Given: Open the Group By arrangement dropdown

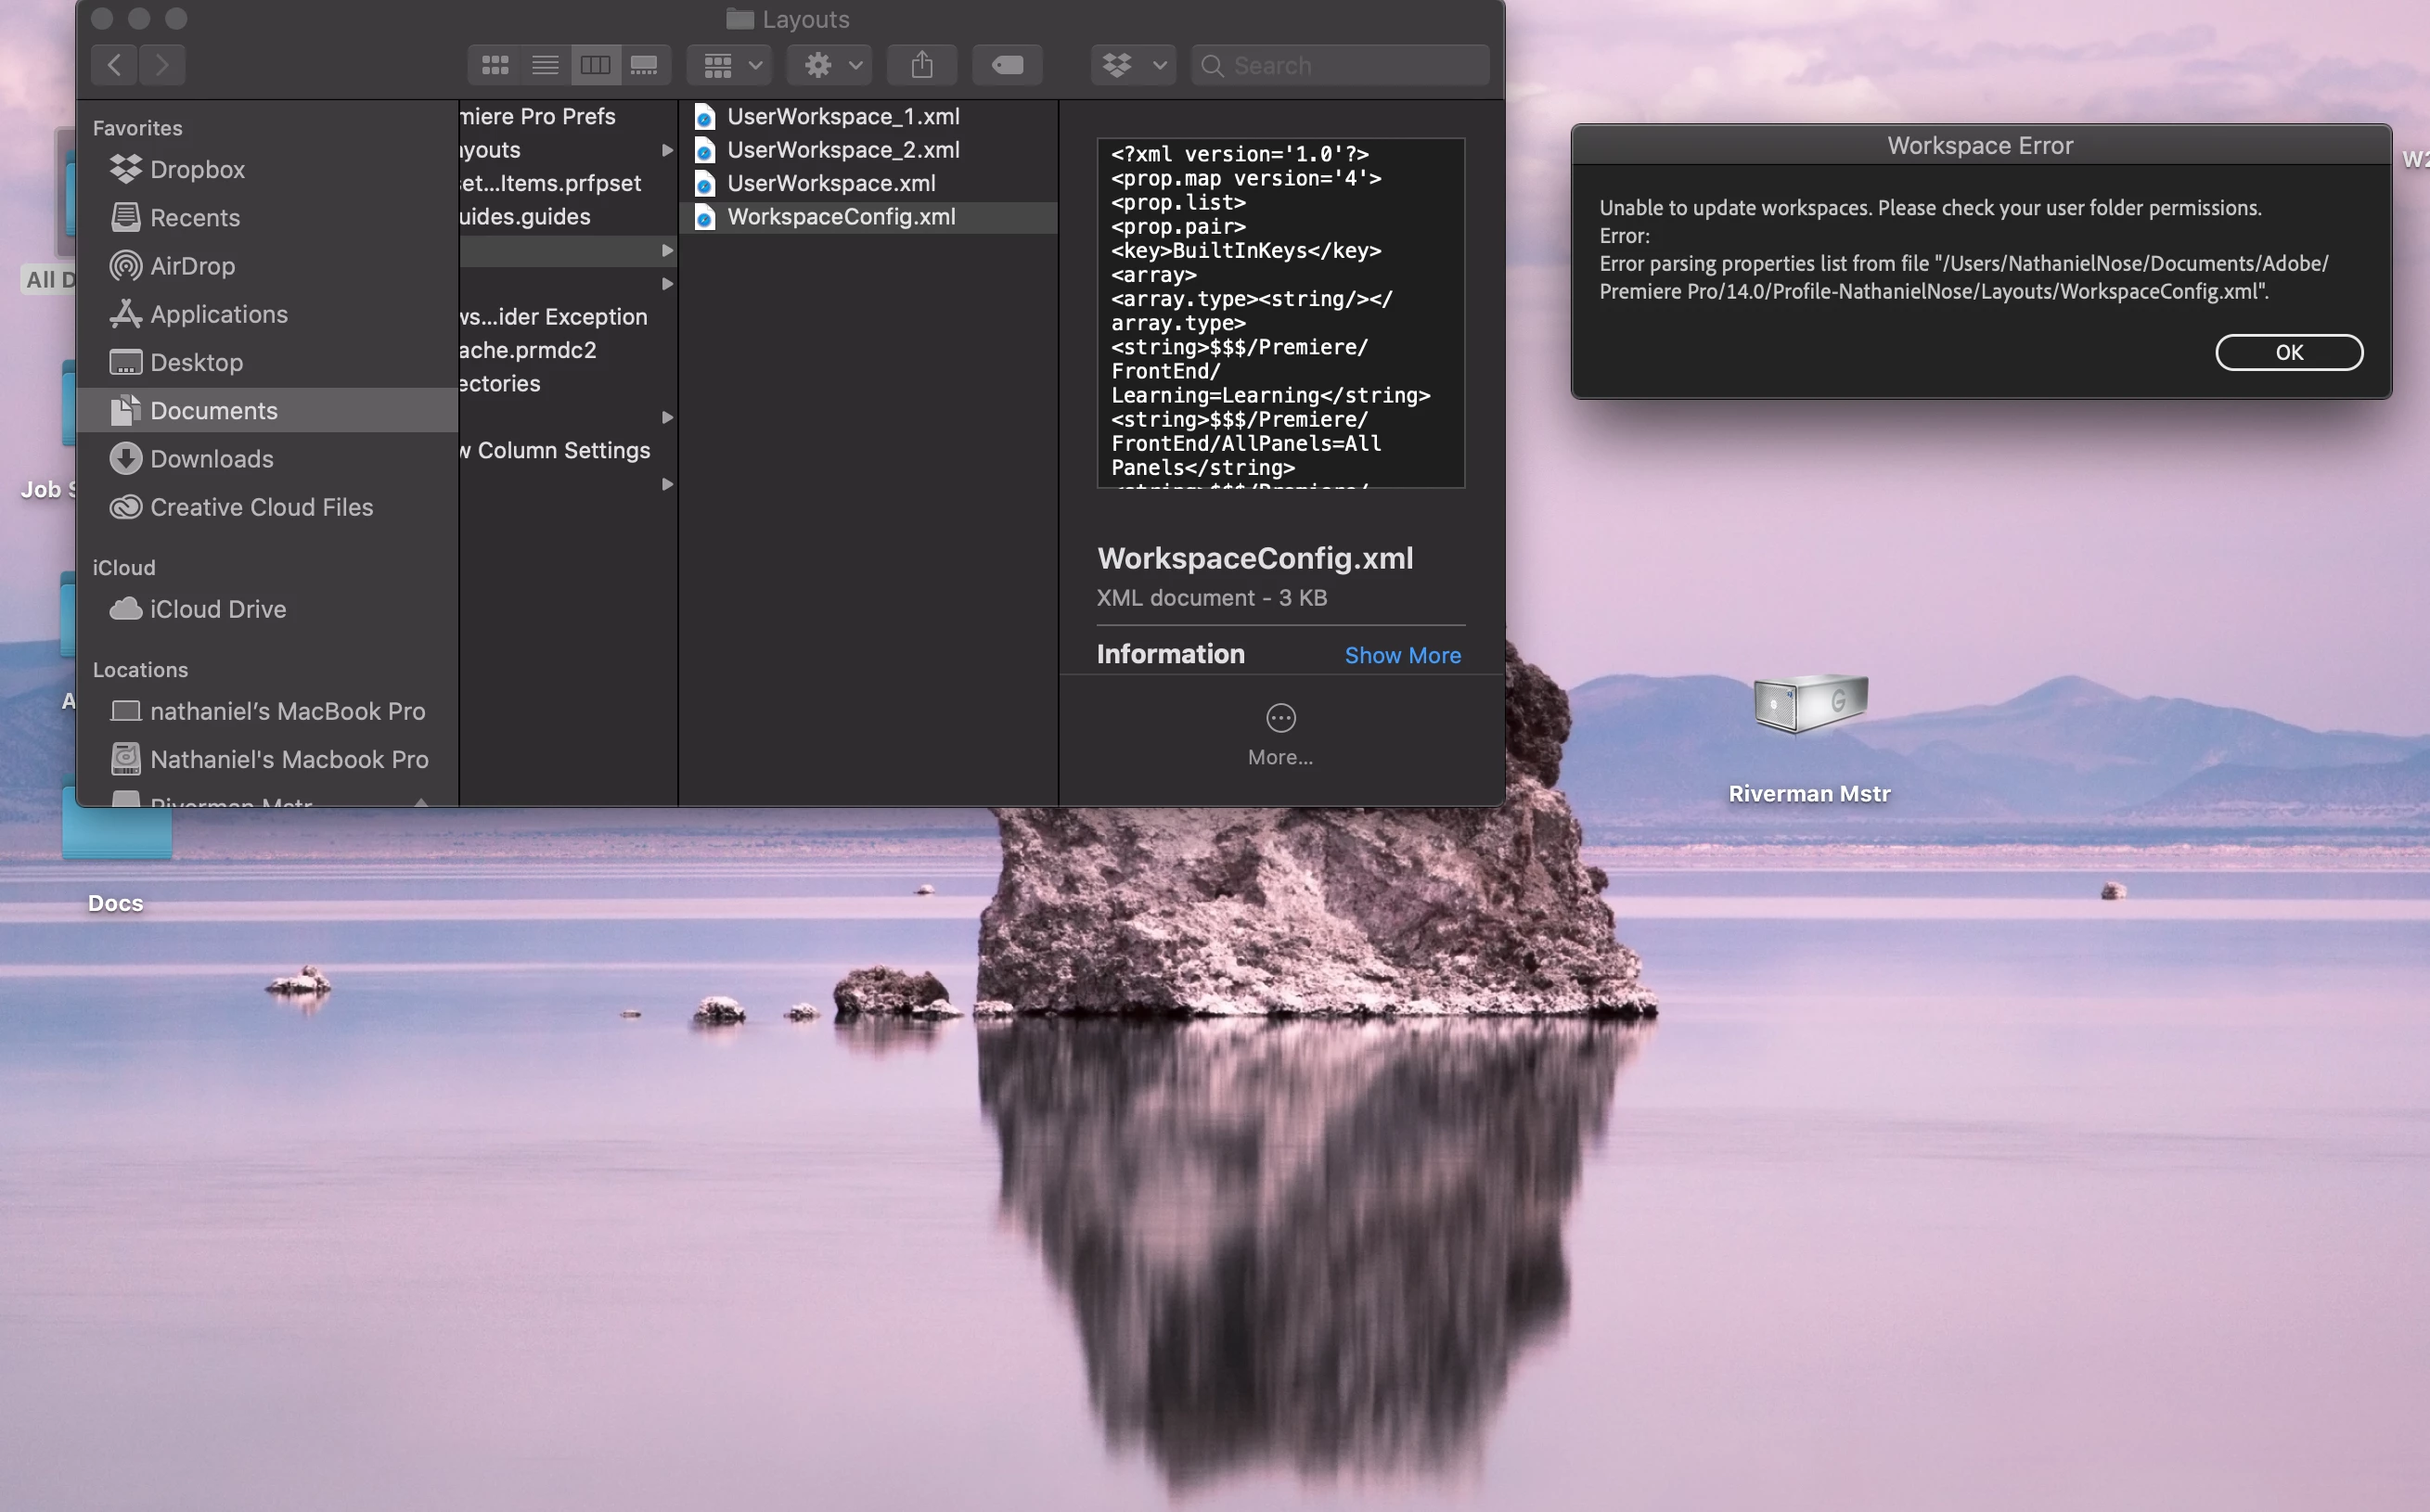Looking at the screenshot, I should (731, 66).
